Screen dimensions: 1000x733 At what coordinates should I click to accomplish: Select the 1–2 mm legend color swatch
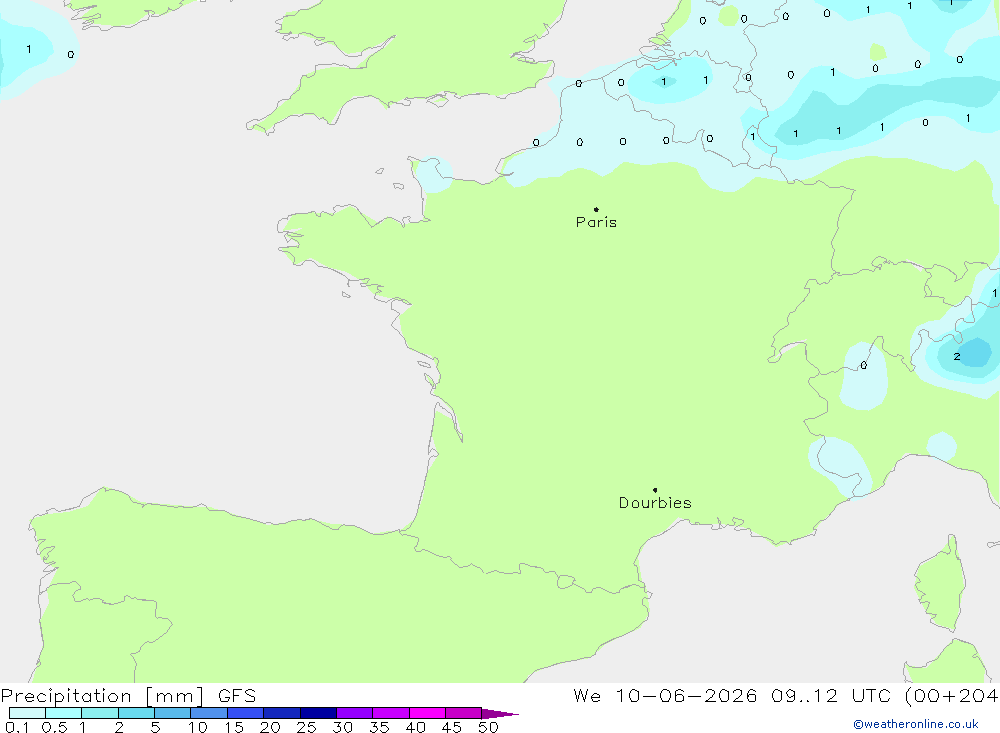tap(100, 713)
